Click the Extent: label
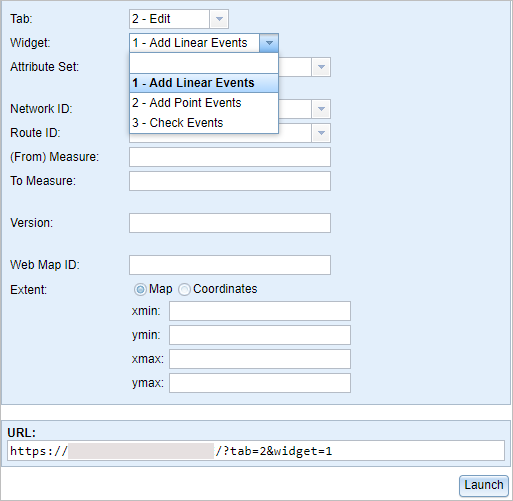Screen dimensions: 513x501 [28, 290]
